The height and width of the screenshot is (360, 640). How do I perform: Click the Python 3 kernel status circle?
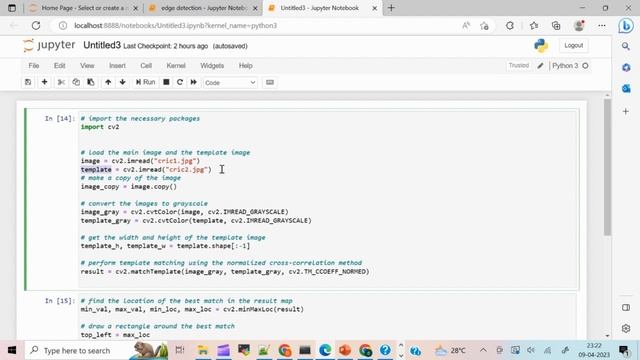(585, 66)
